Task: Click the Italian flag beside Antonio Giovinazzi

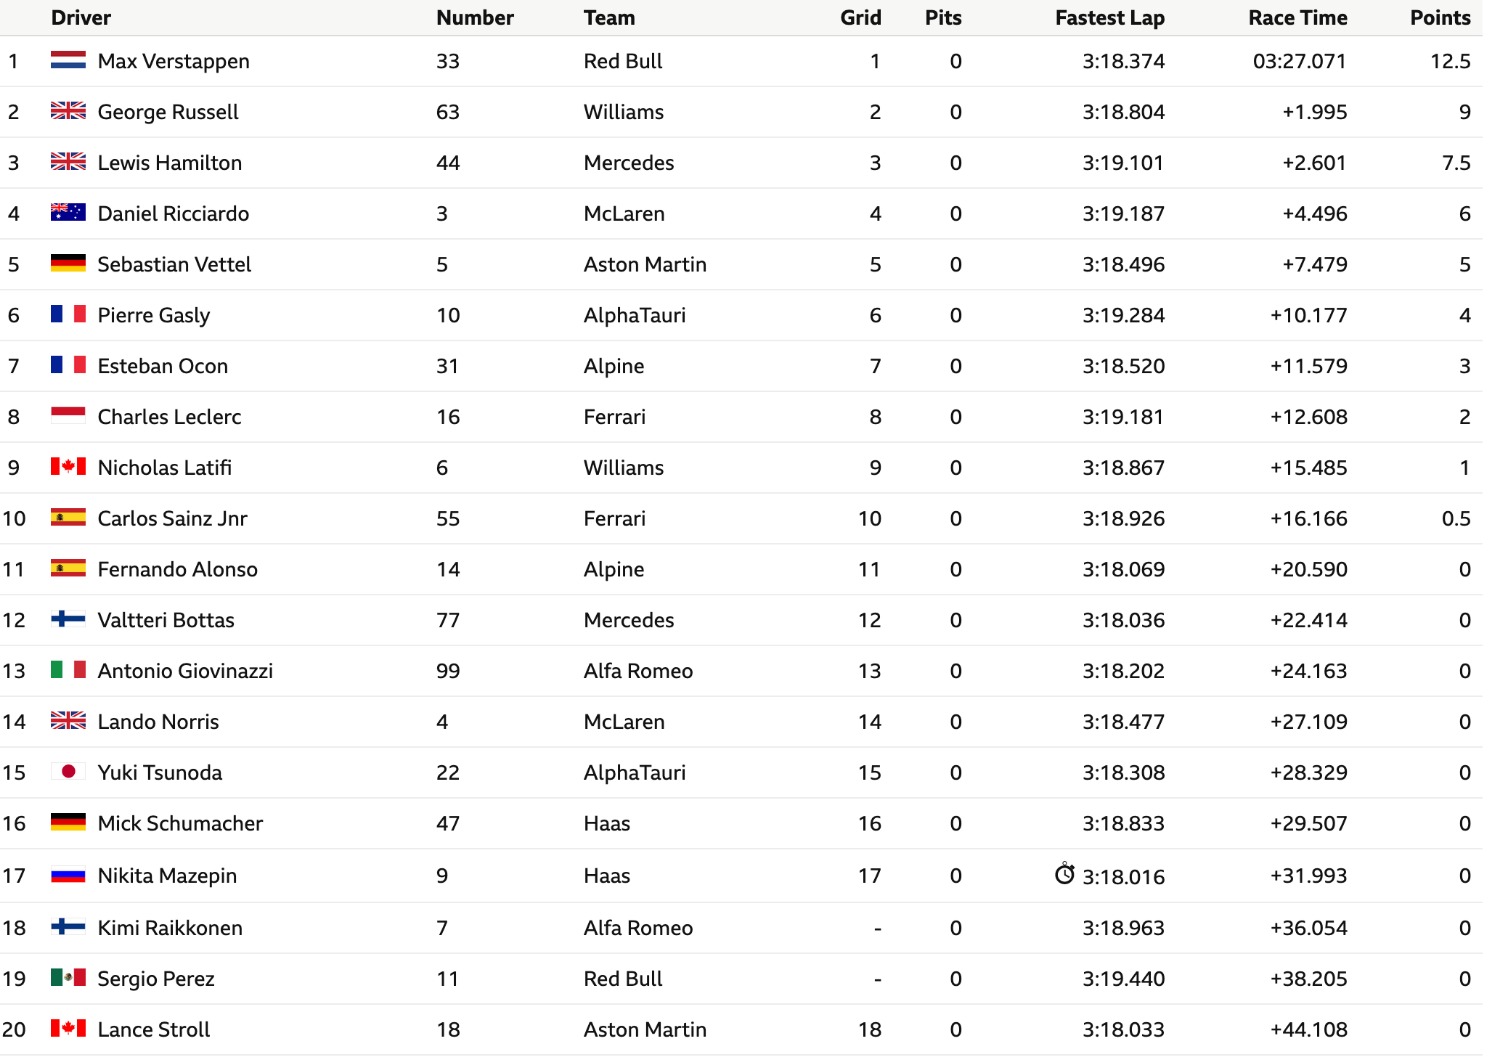Action: (68, 669)
